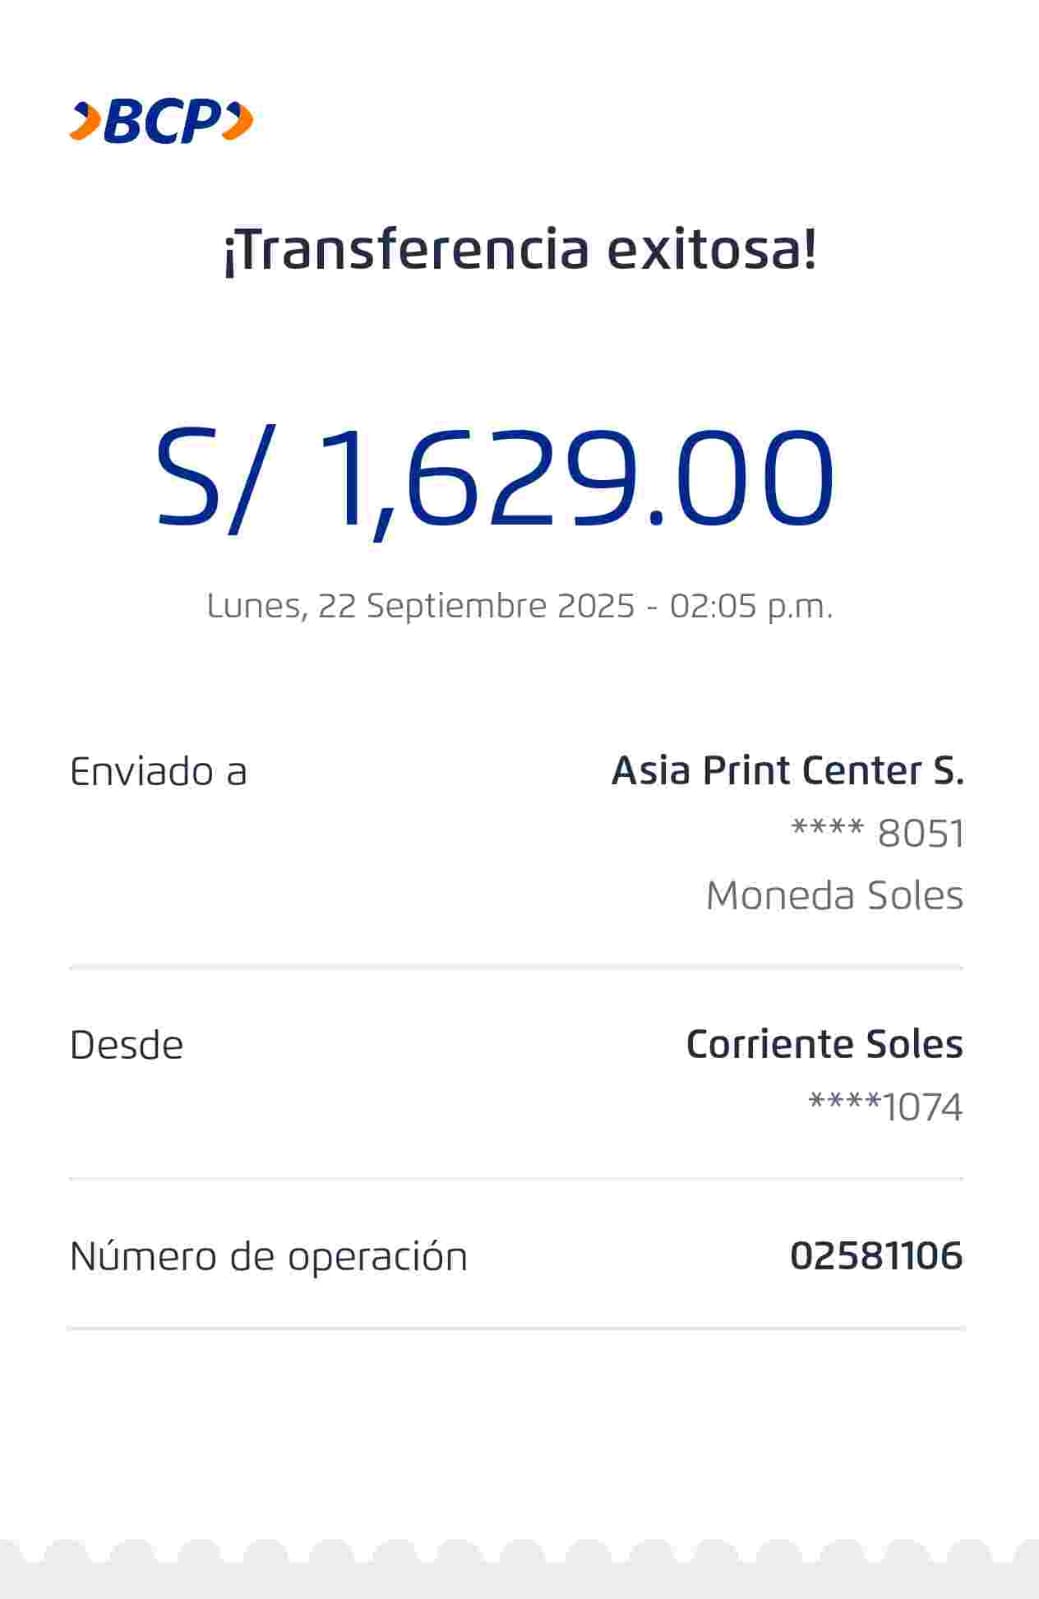Click the Moneda Soles text
This screenshot has height=1599, width=1039.
pyautogui.click(x=834, y=895)
